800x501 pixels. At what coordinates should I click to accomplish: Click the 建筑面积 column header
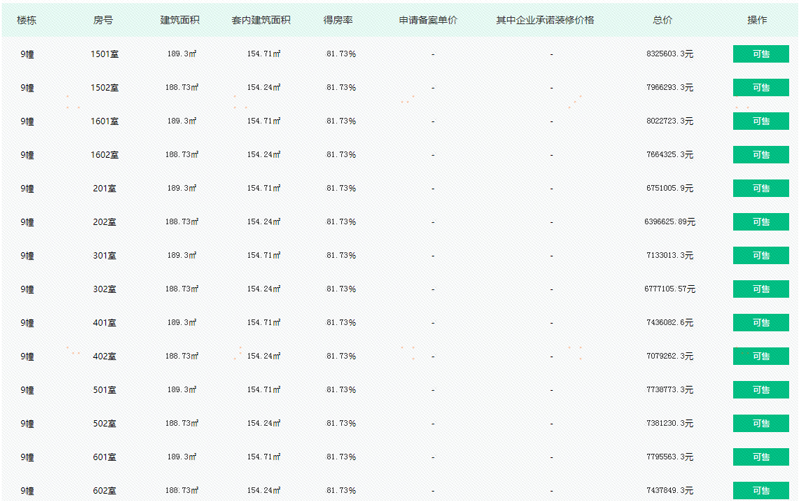(x=180, y=20)
